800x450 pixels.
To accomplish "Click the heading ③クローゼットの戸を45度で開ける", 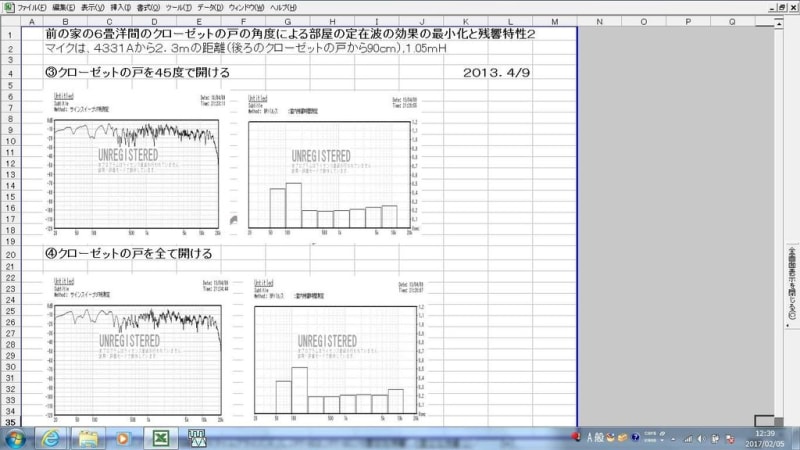I will tap(137, 72).
